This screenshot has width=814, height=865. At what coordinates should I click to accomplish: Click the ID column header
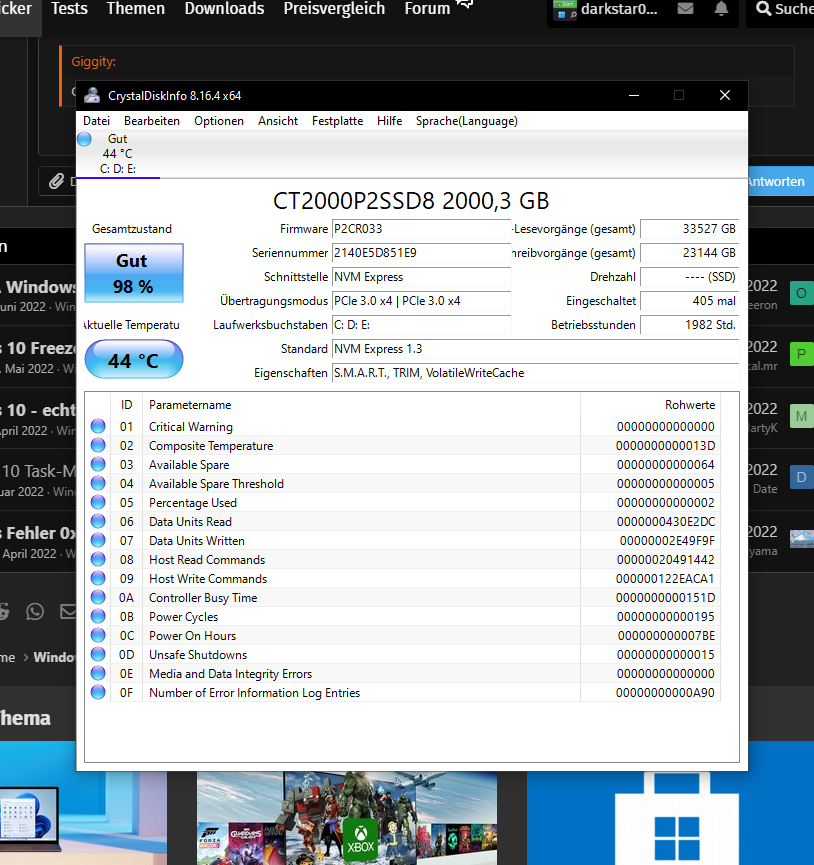pyautogui.click(x=126, y=405)
